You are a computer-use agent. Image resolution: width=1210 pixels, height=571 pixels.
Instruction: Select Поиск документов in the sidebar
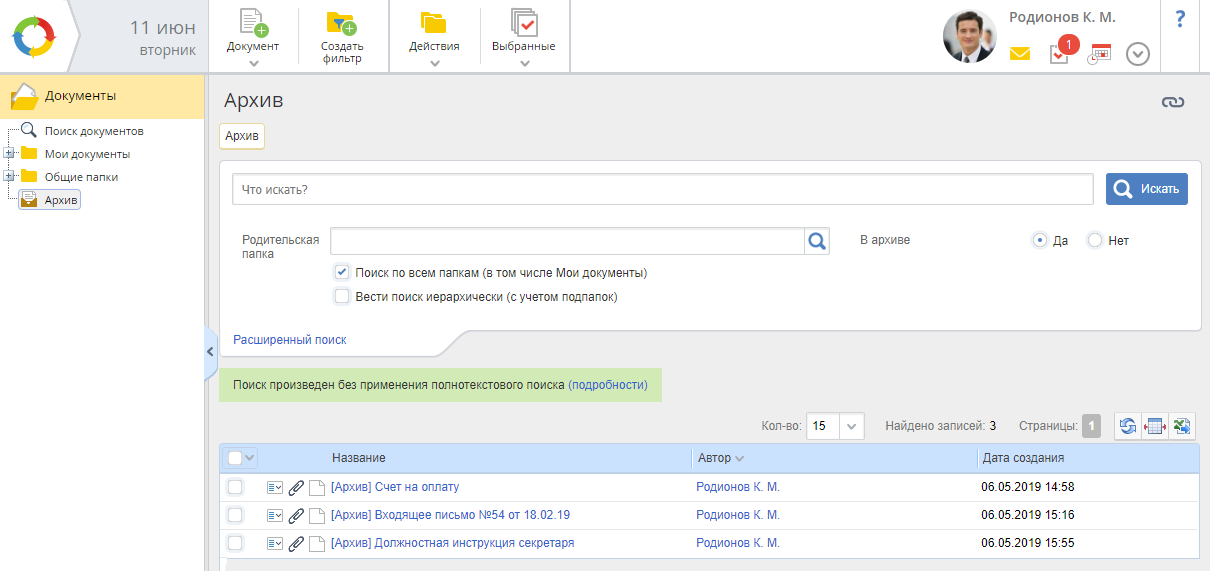pyautogui.click(x=93, y=131)
